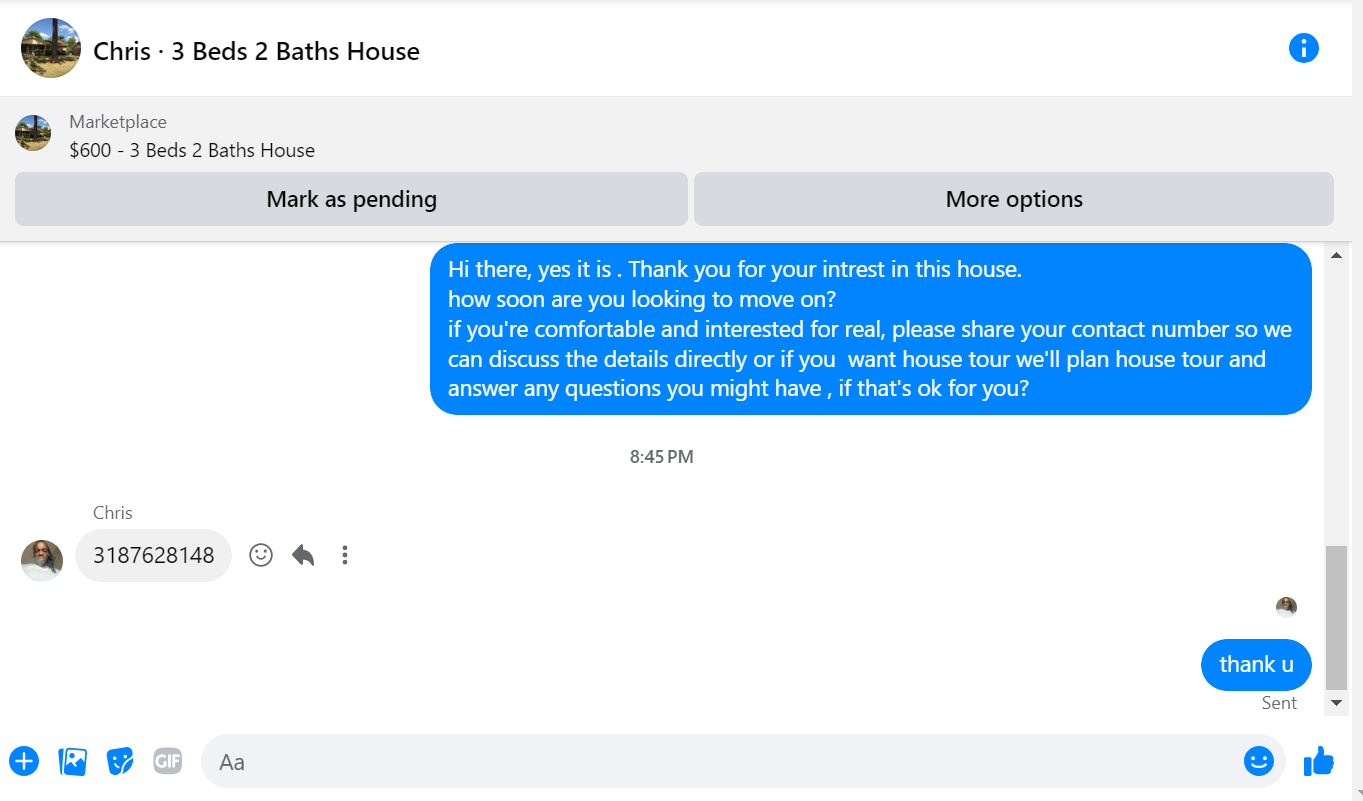Open the house listing thumbnail in header
This screenshot has height=801, width=1363.
click(x=51, y=48)
